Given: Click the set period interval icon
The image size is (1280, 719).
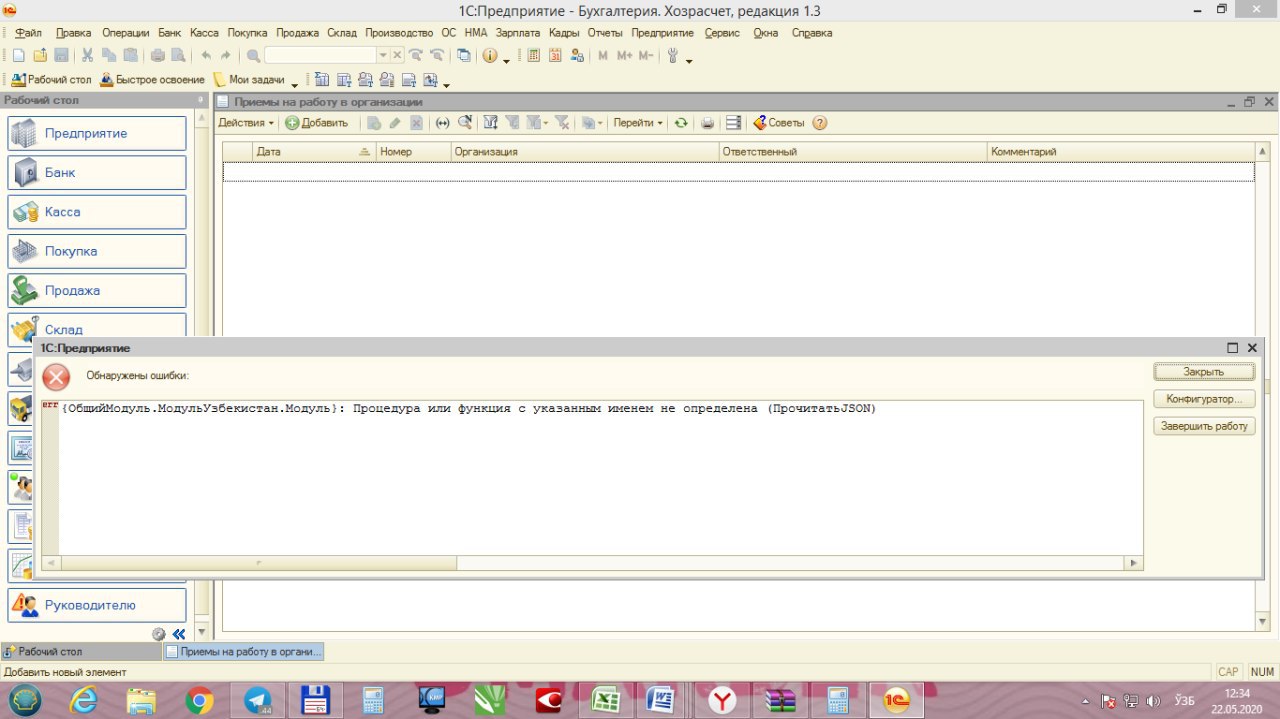Looking at the screenshot, I should 443,123.
